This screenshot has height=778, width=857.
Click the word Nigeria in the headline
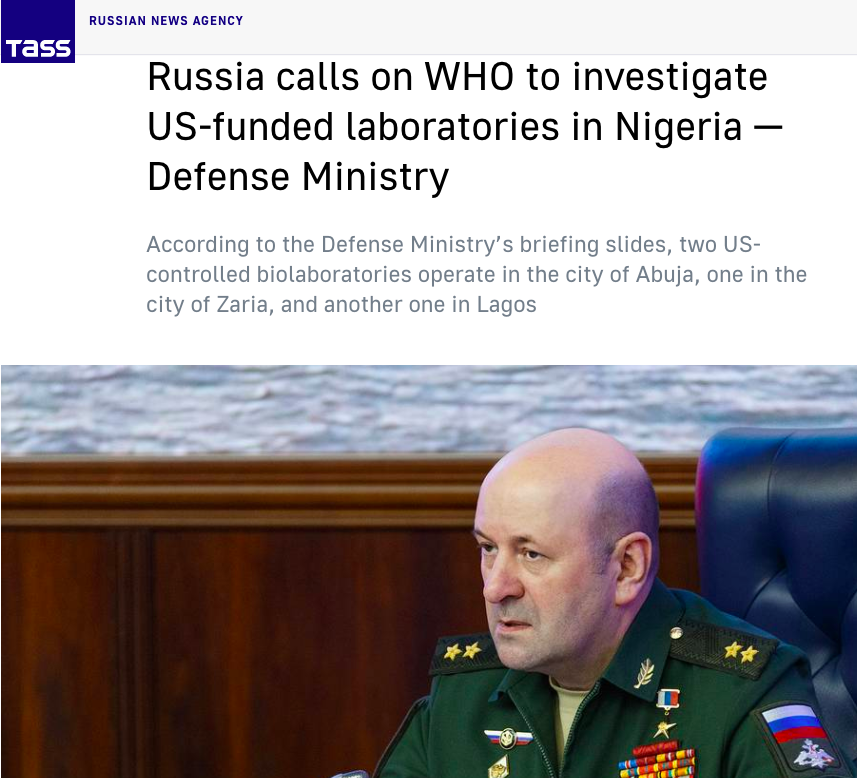click(x=678, y=127)
